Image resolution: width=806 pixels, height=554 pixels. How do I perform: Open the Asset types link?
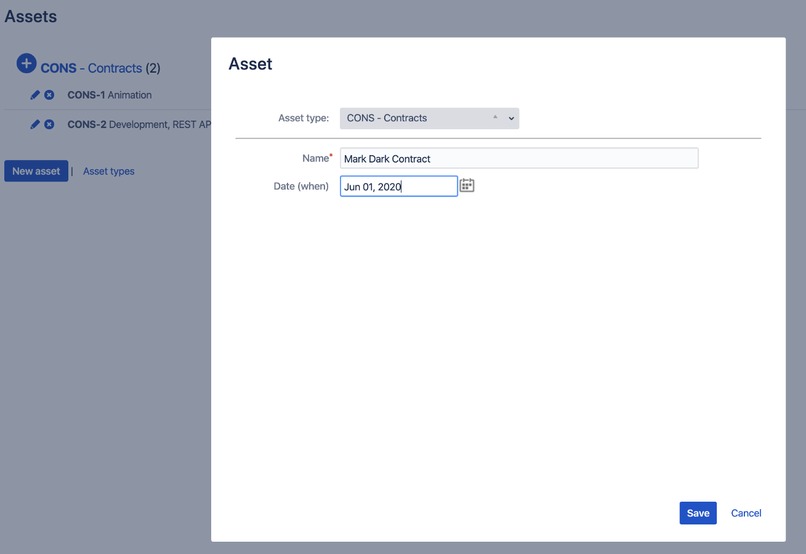(108, 171)
